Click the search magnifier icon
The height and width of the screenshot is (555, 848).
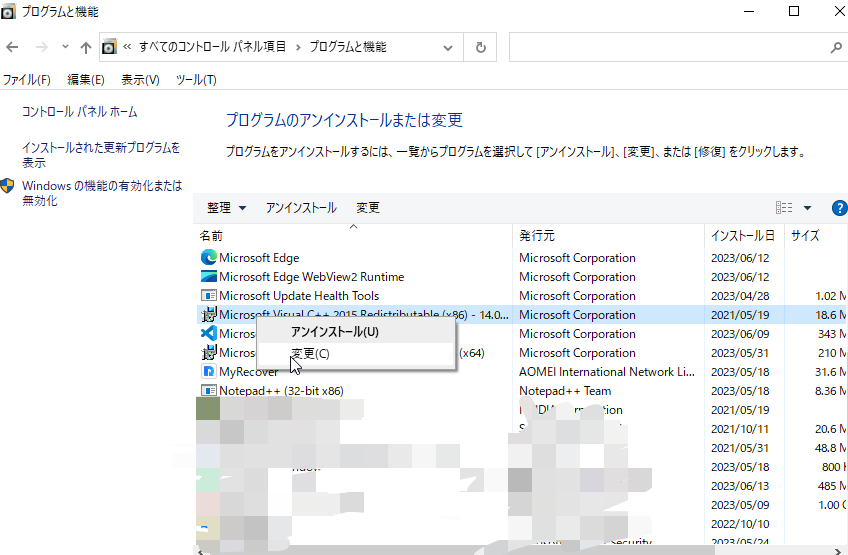(836, 48)
